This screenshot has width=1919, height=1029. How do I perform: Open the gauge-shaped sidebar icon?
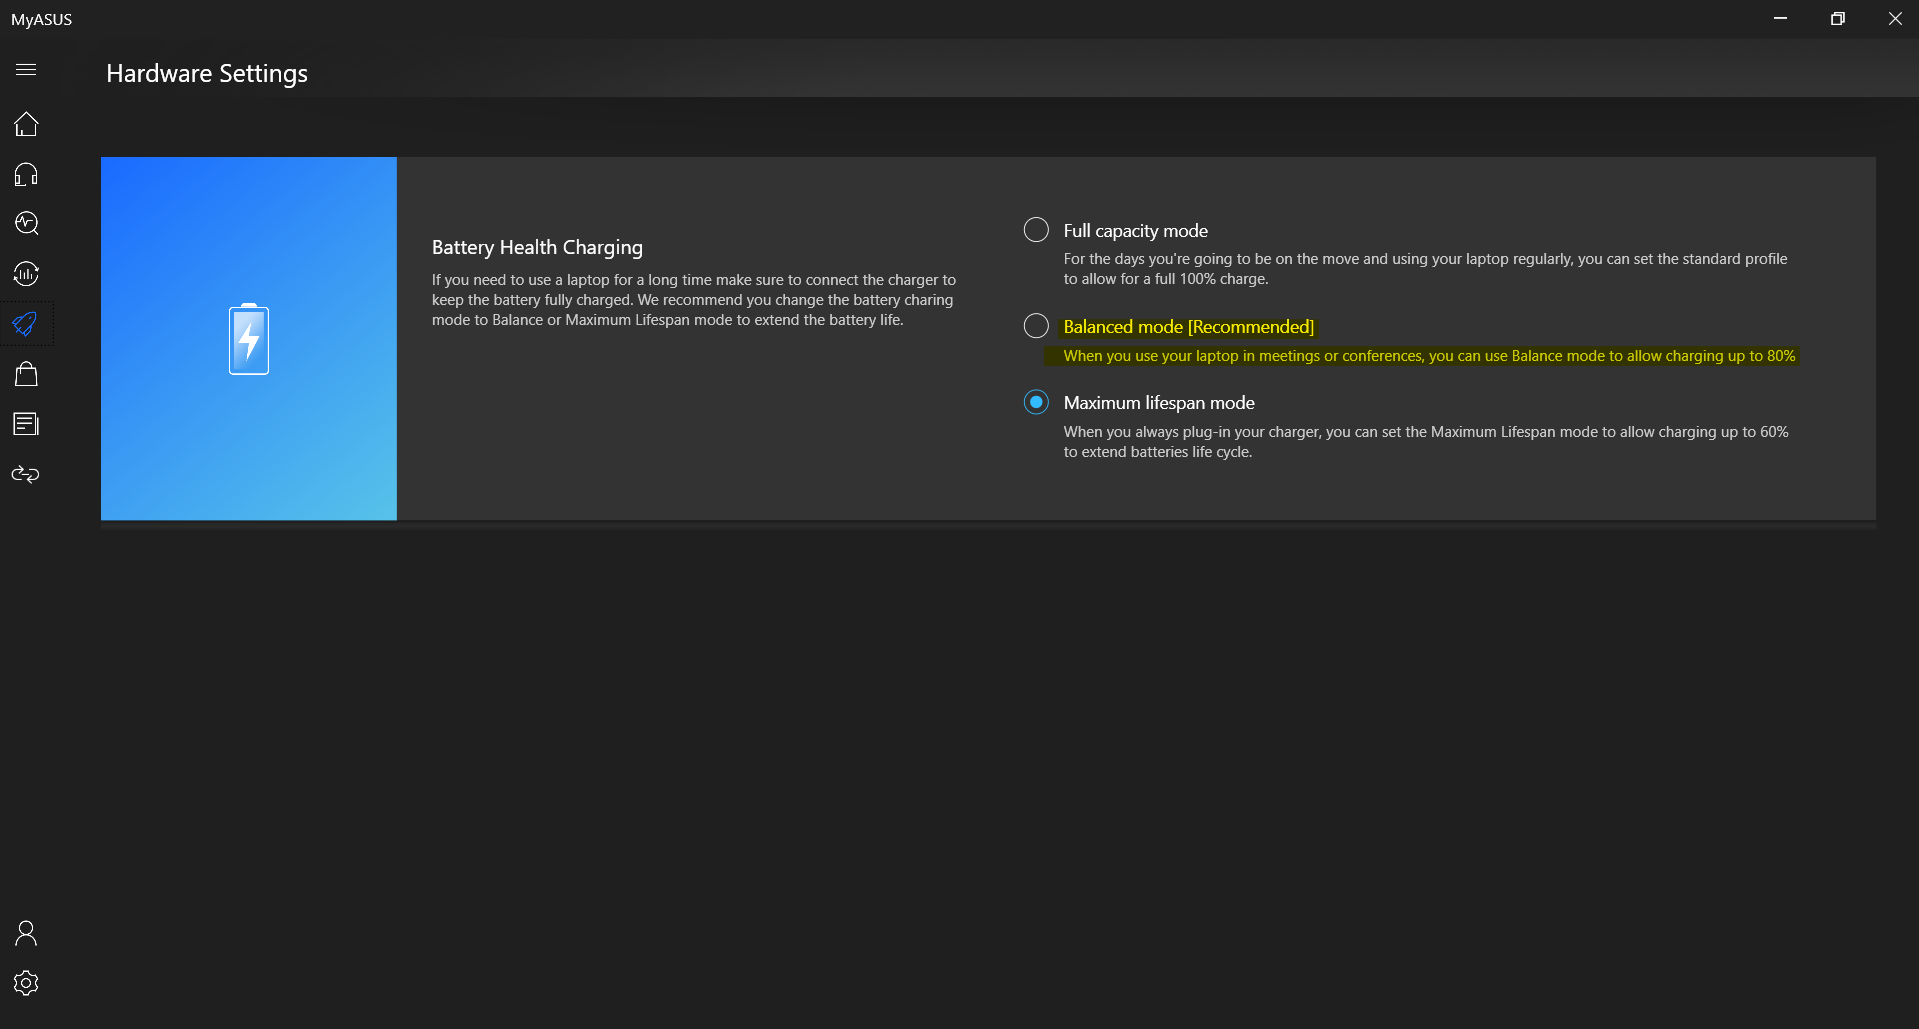tap(26, 273)
